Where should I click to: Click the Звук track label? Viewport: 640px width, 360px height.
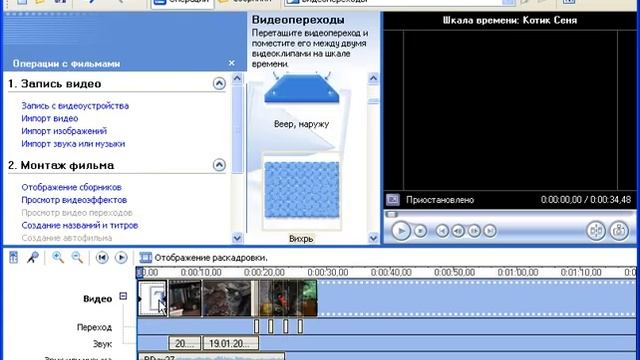102,344
